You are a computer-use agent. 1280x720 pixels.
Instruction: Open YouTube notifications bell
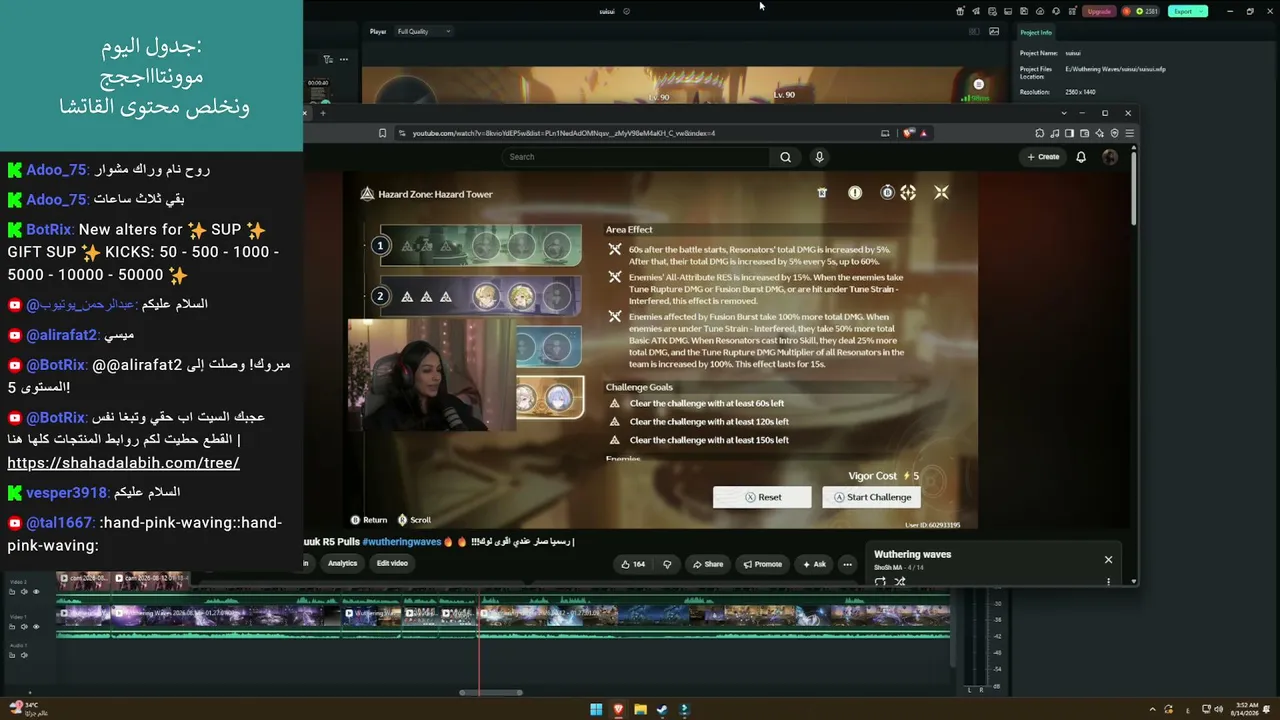[1081, 157]
